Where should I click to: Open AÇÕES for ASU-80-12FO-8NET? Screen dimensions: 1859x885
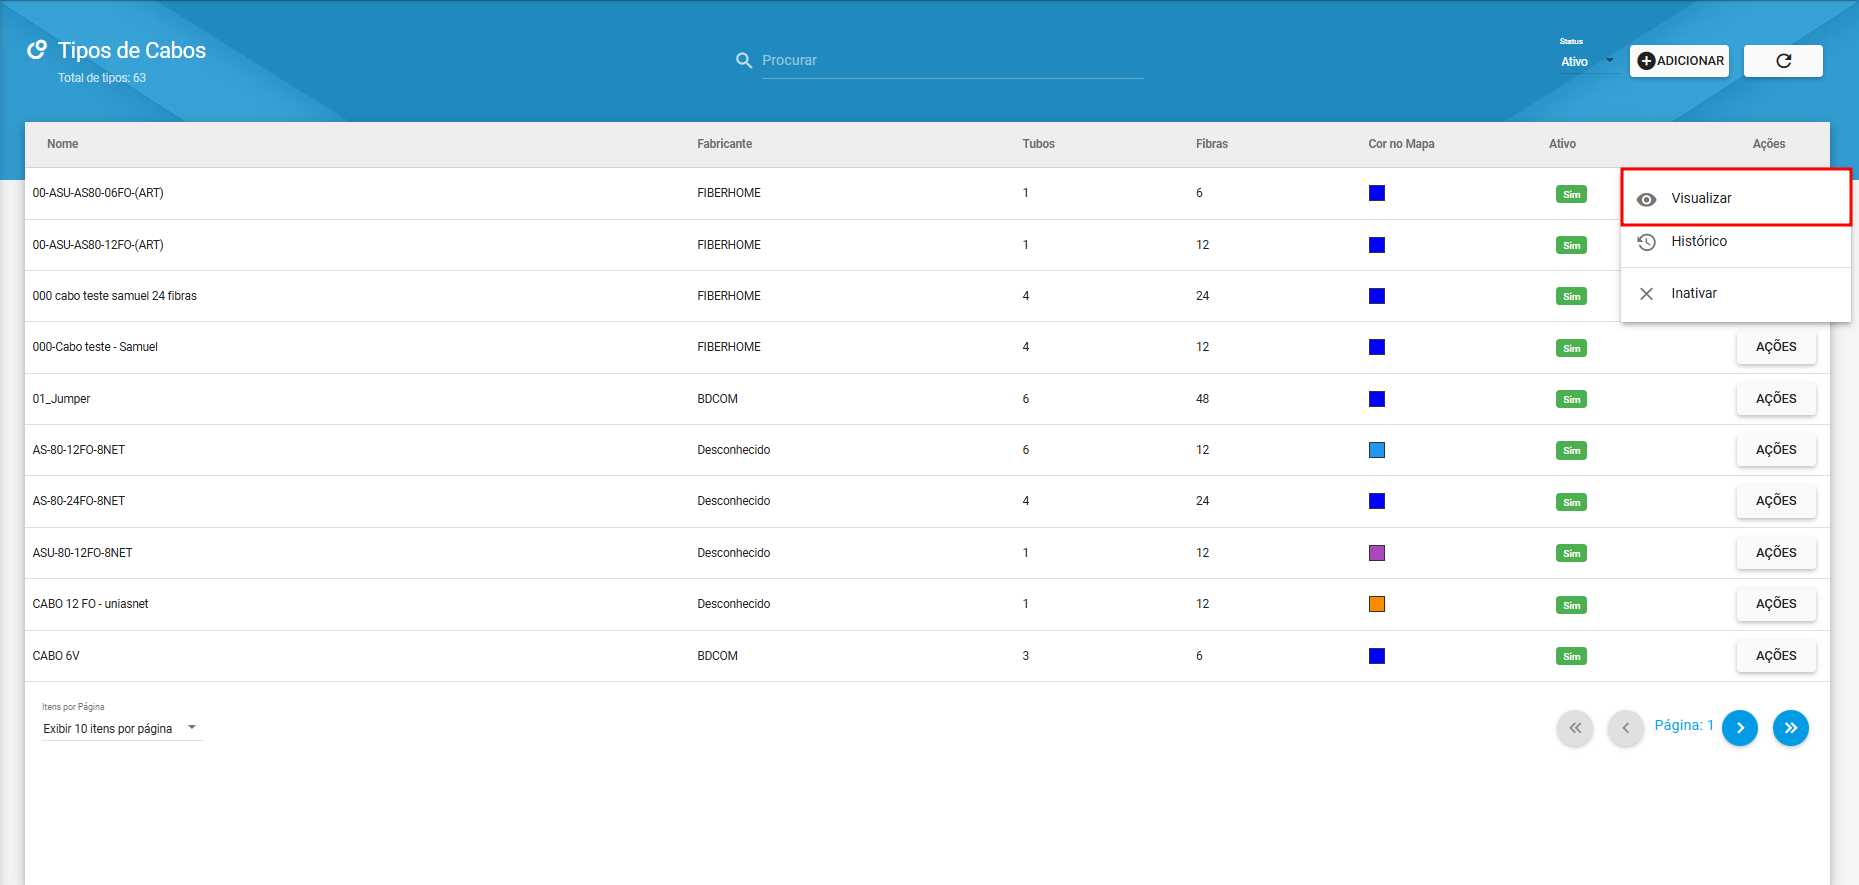tap(1776, 553)
